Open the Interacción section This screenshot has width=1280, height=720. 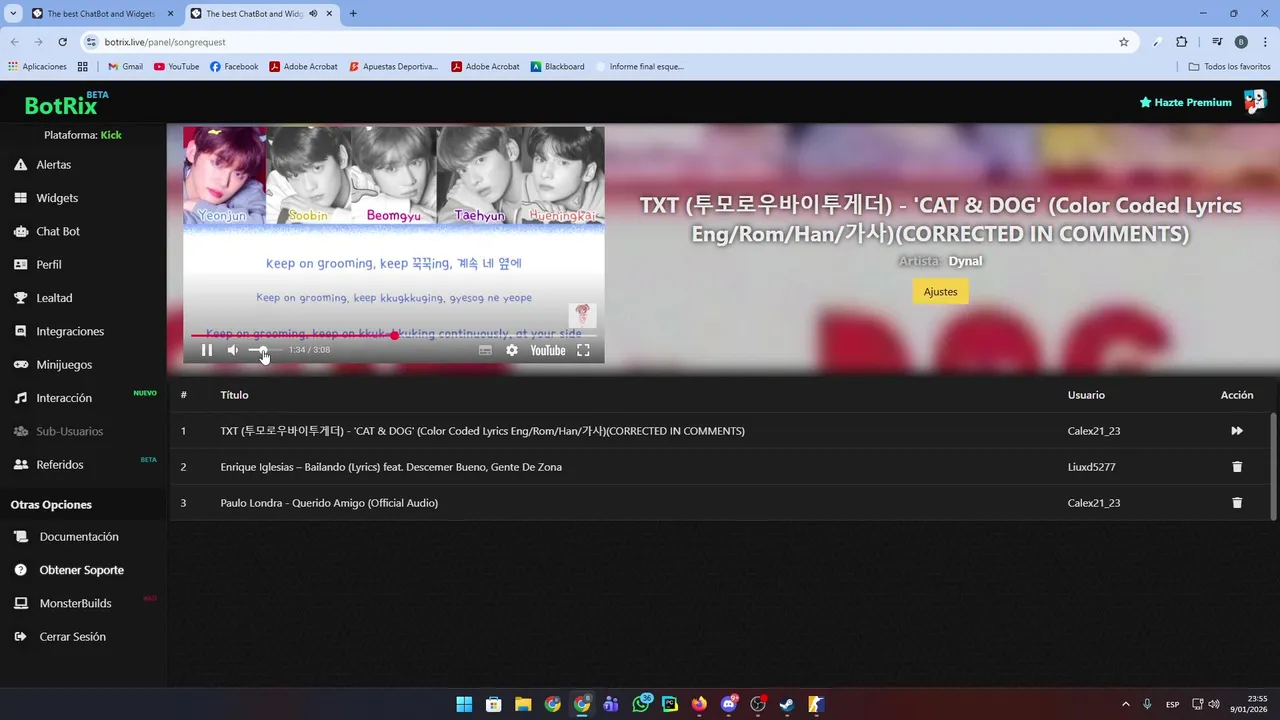pyautogui.click(x=64, y=398)
